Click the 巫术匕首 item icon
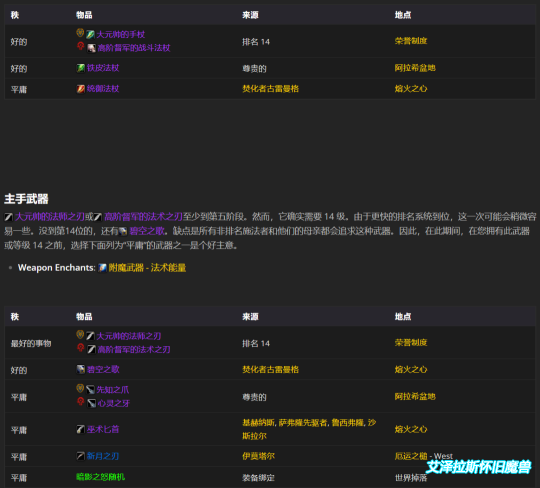This screenshot has height=488, width=540. click(81, 429)
